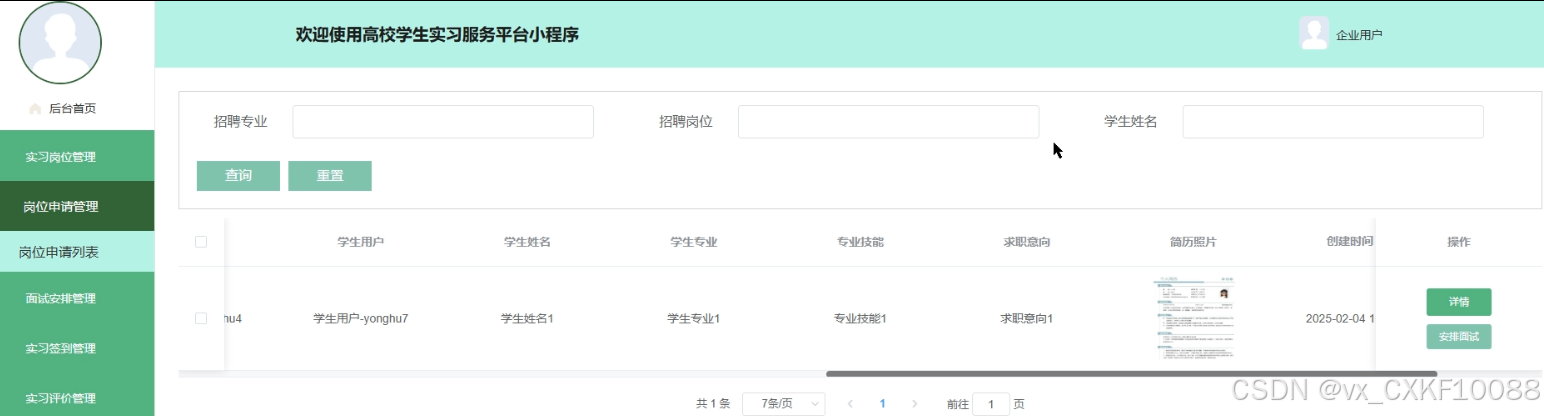The image size is (1544, 416).
Task: Click 安排面试 button in the row
Action: click(1459, 336)
